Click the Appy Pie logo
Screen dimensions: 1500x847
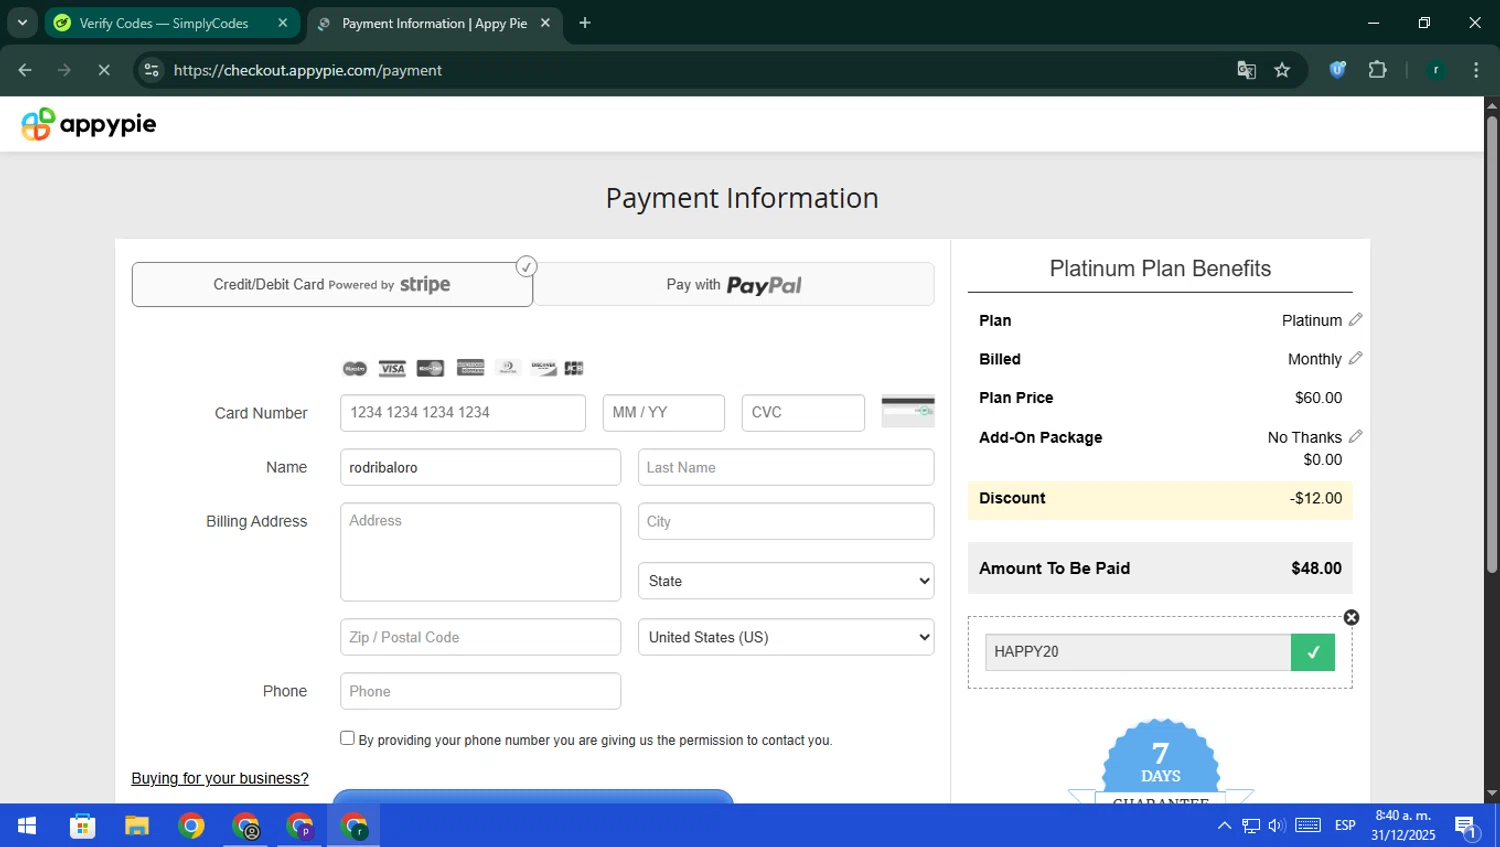coord(88,124)
